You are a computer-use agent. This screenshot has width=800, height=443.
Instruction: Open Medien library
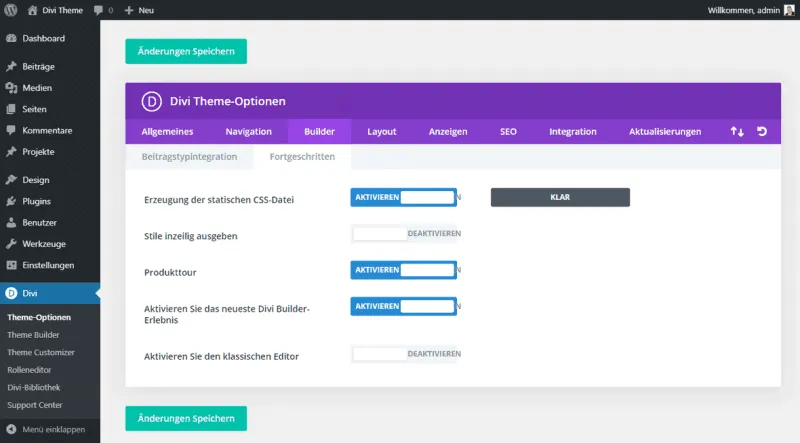[x=50, y=88]
